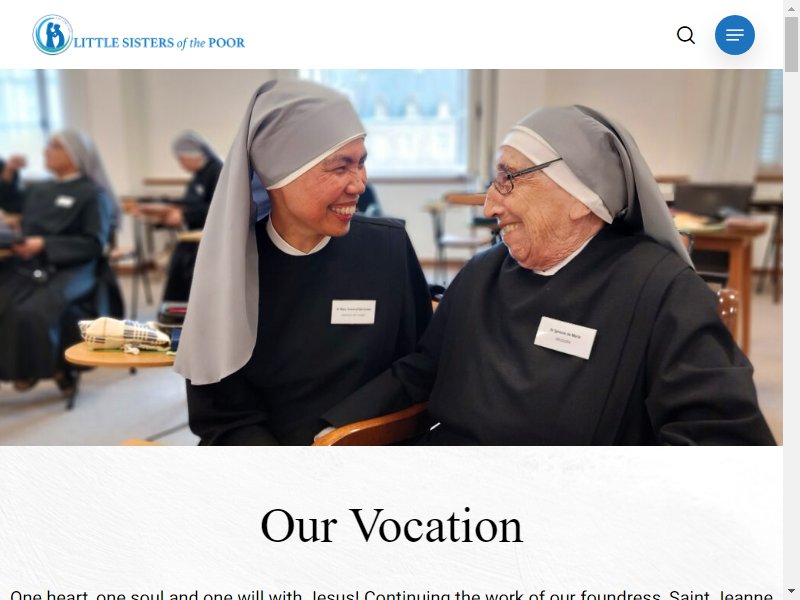The height and width of the screenshot is (600, 800).
Task: Click the plaid cloth on the round table
Action: [x=124, y=335]
